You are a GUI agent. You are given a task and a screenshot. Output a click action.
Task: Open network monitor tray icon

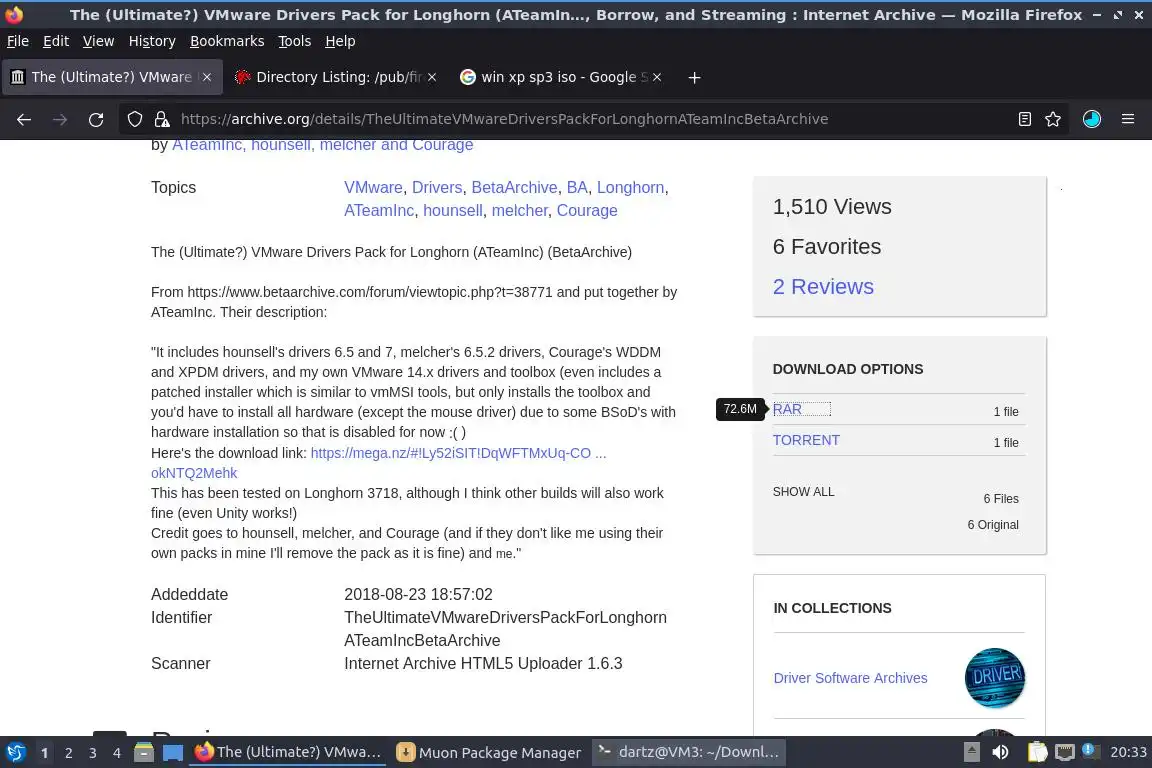(1064, 752)
